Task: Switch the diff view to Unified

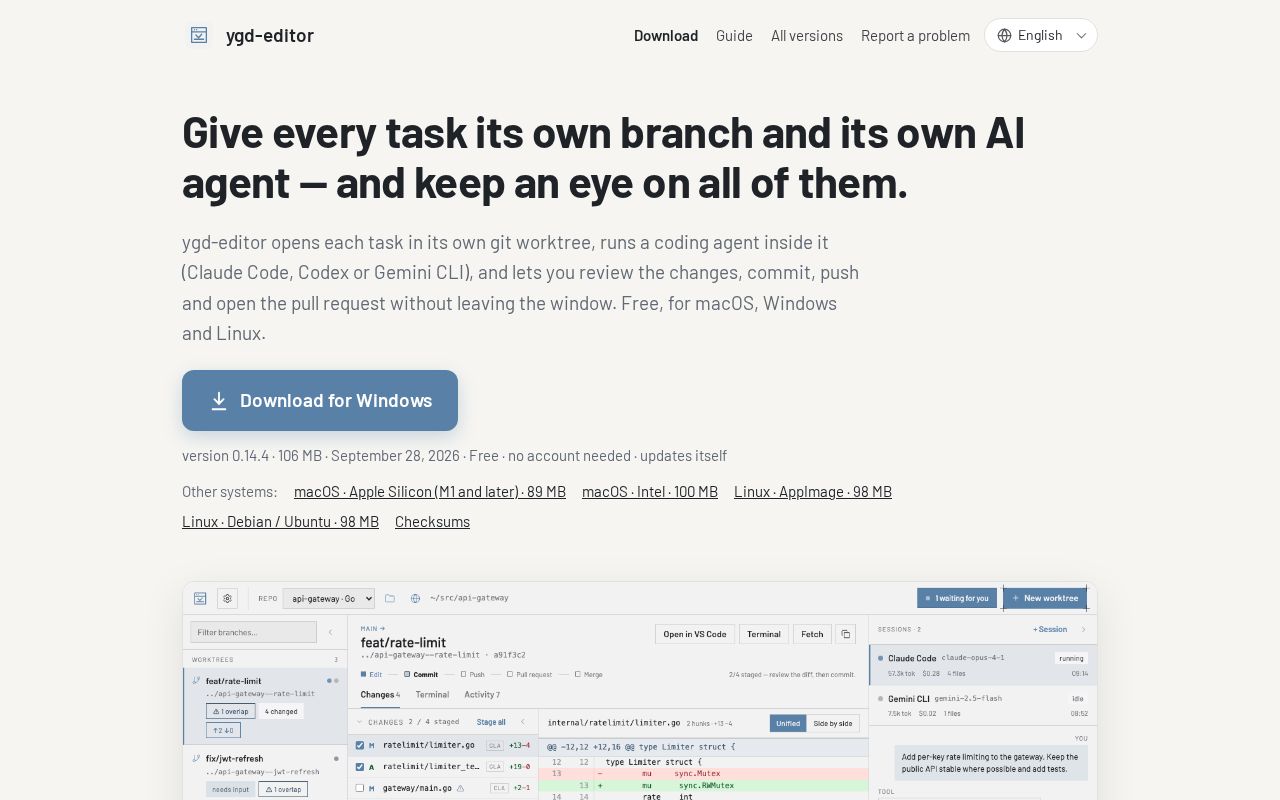Action: pos(788,723)
